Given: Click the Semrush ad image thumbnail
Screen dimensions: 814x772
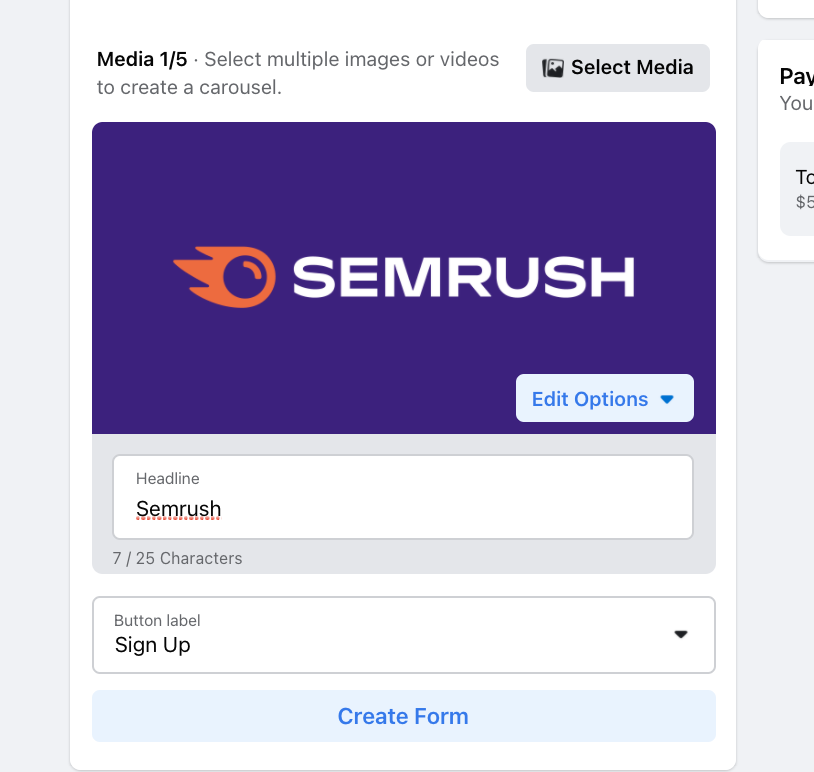Looking at the screenshot, I should point(403,277).
